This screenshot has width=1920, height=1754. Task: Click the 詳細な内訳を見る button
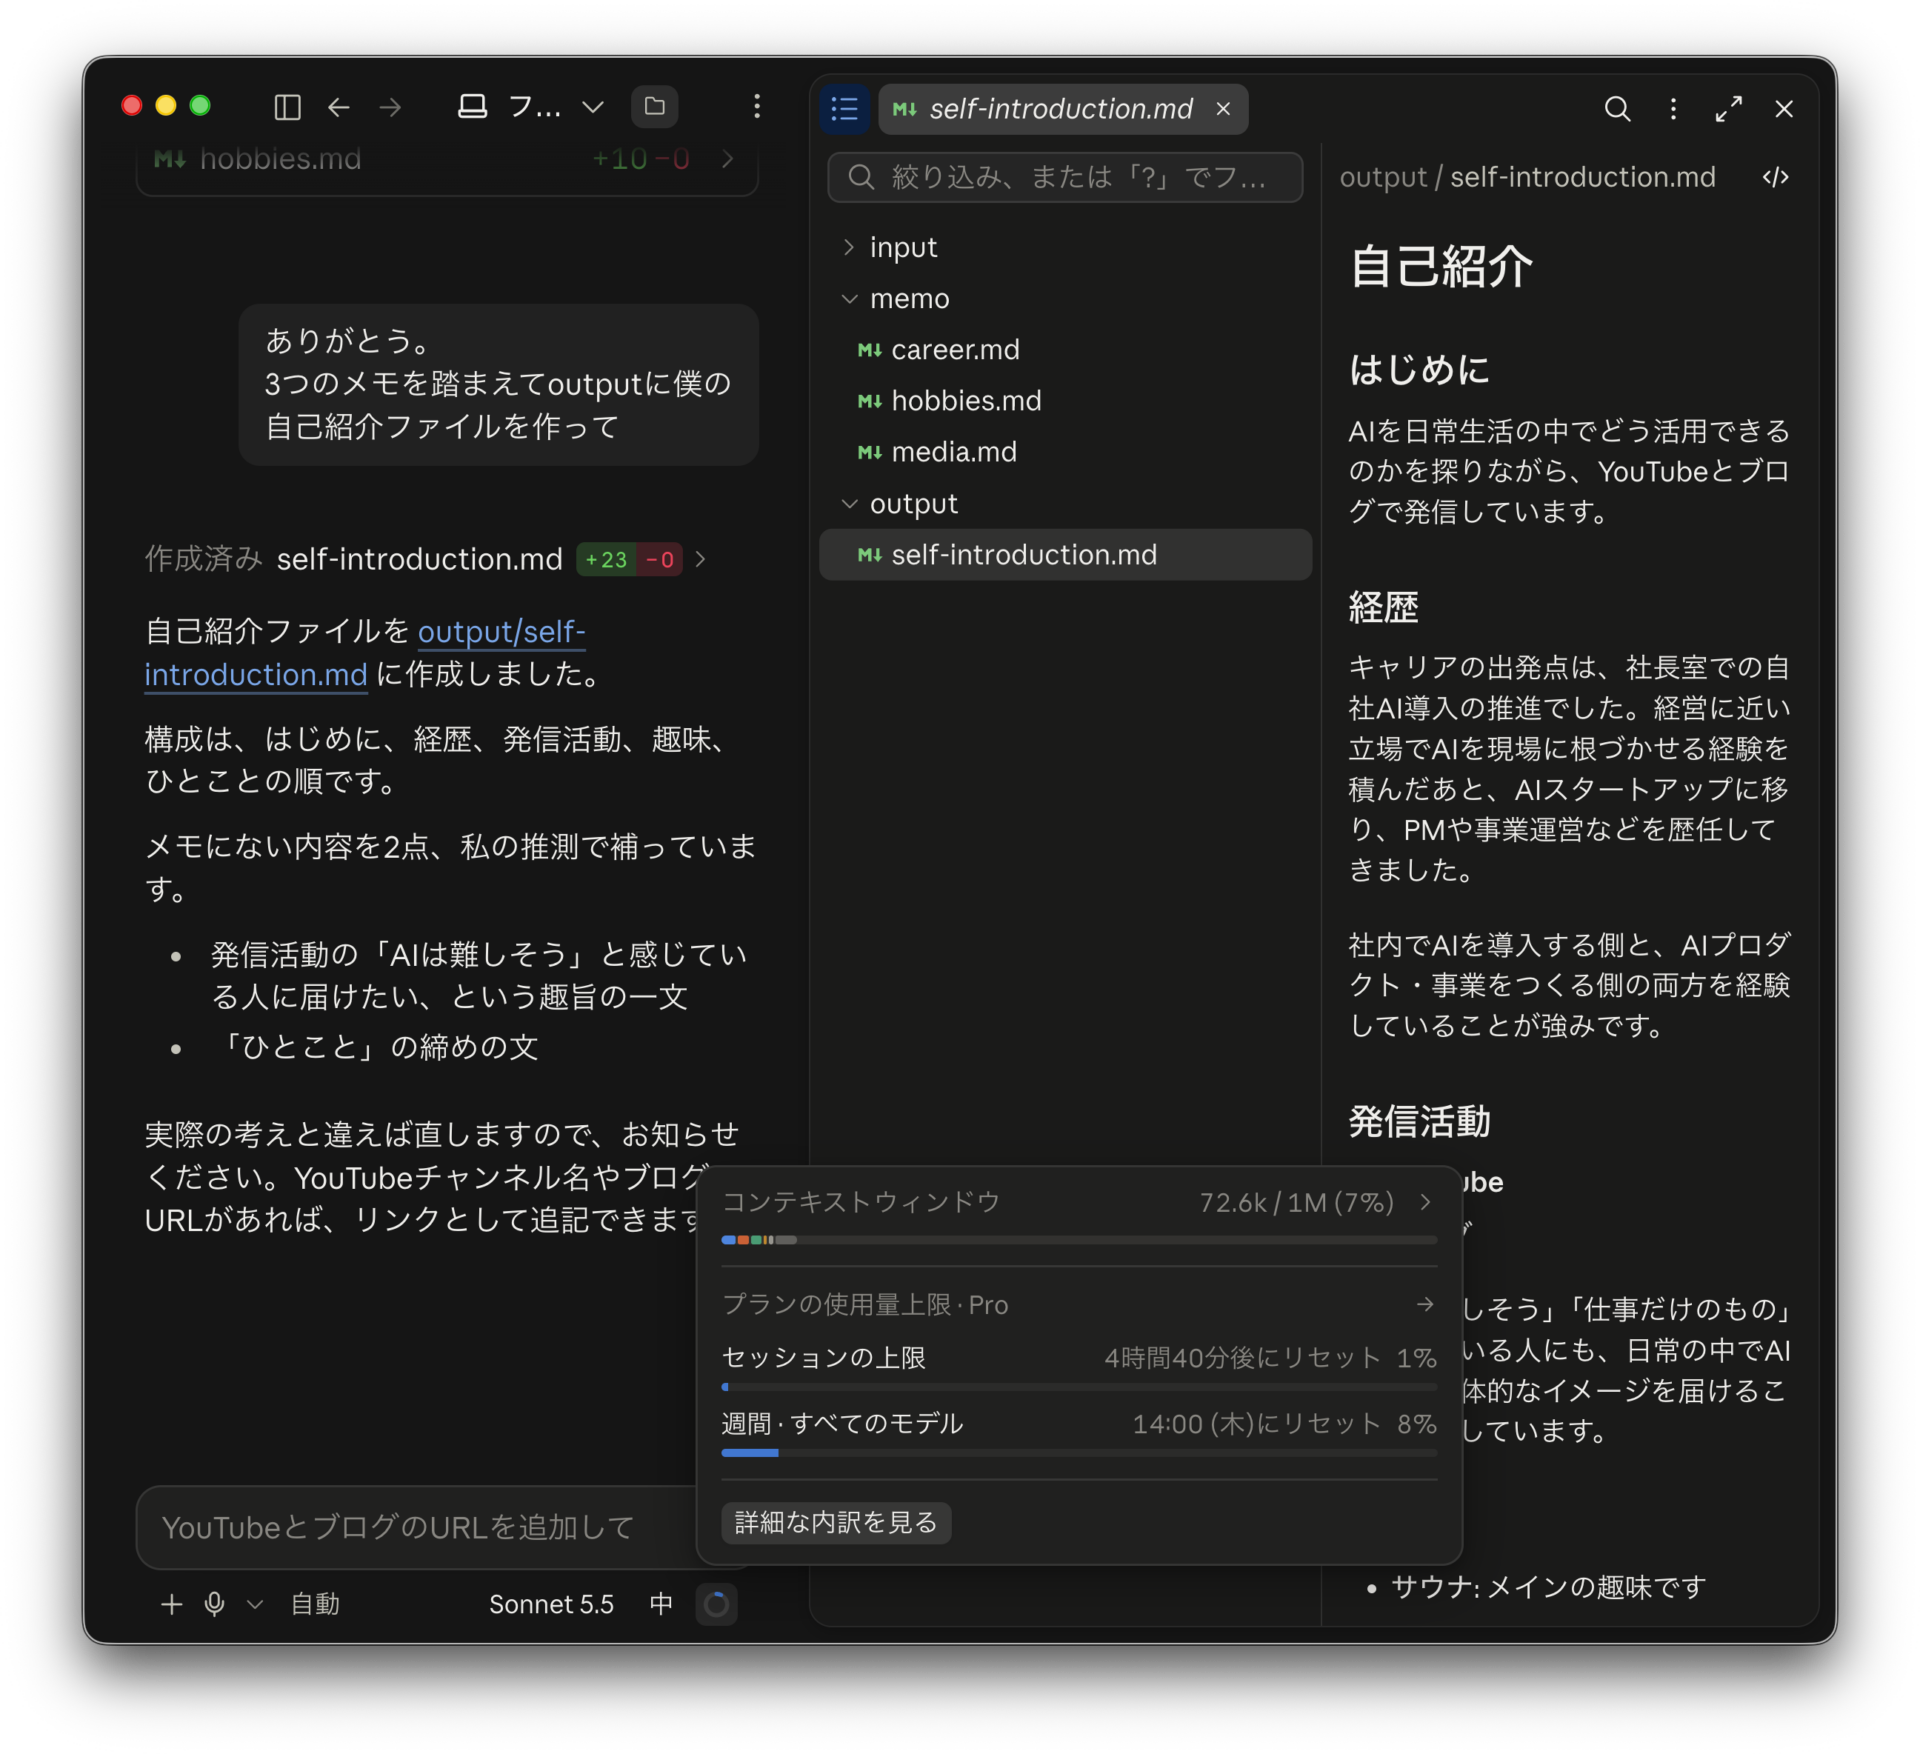[x=836, y=1522]
